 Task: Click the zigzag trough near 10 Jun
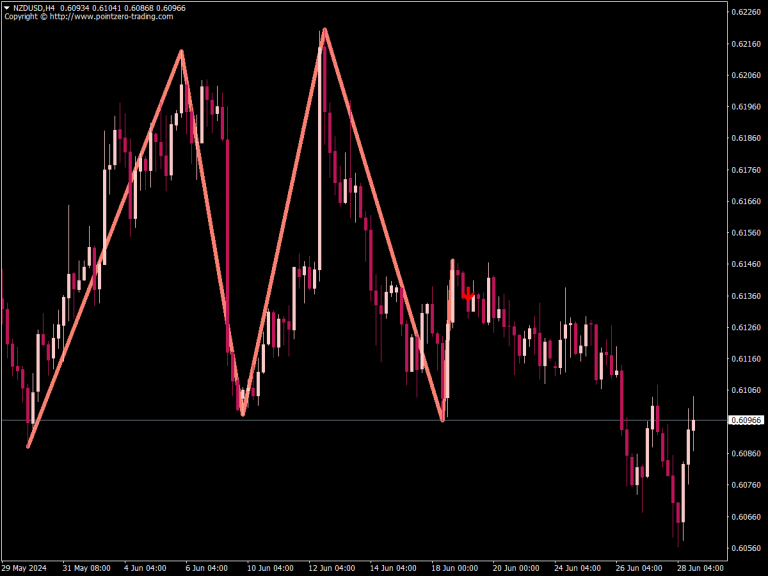[243, 414]
